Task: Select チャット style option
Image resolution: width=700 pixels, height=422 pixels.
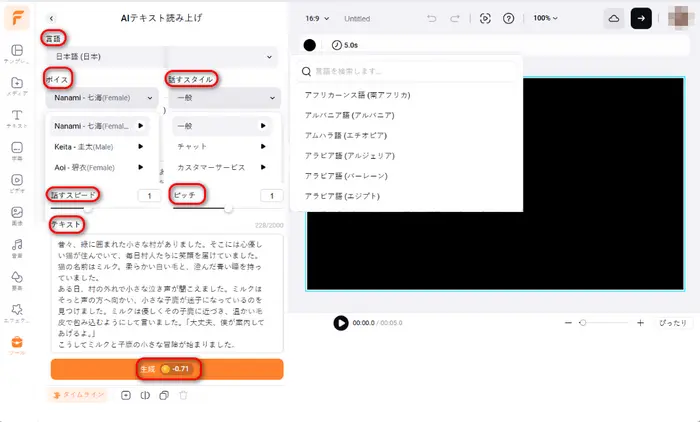Action: 192,146
